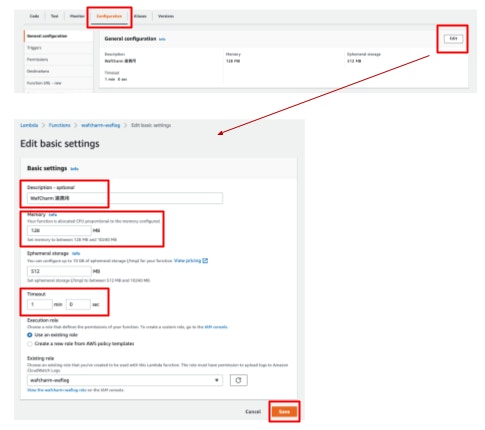
Task: Cancel editing basic settings
Action: click(x=253, y=412)
